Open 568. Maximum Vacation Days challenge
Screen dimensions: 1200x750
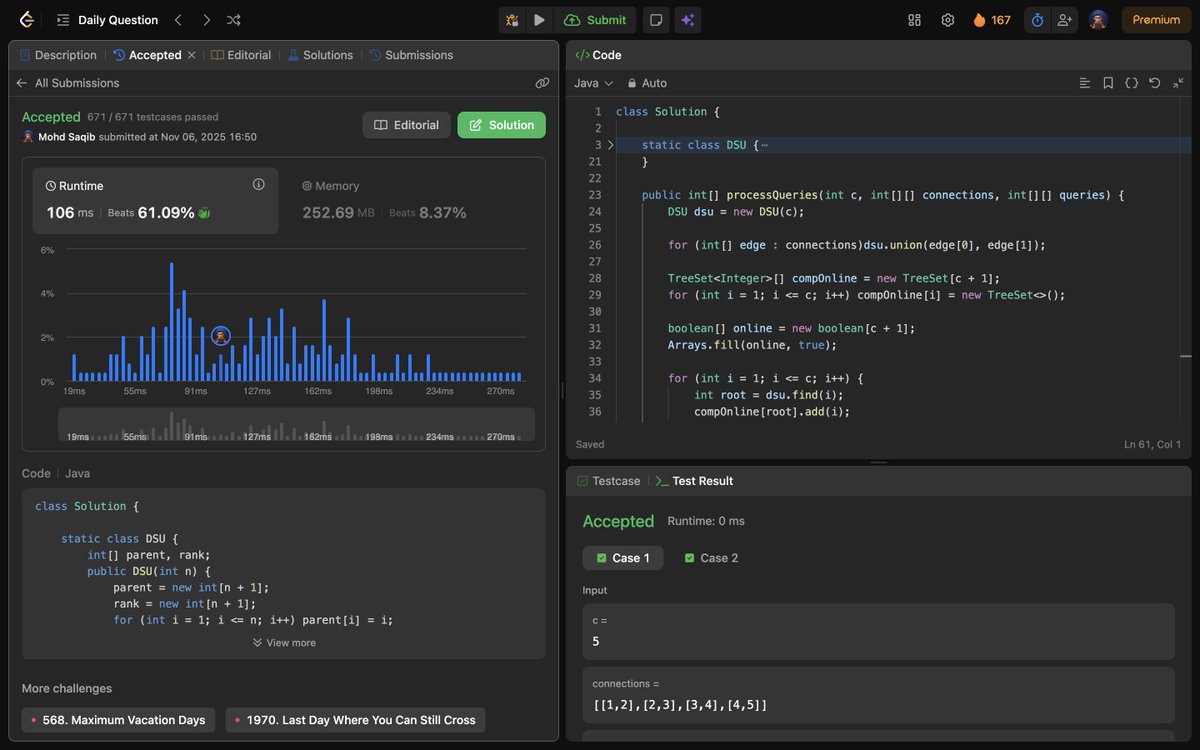point(118,720)
